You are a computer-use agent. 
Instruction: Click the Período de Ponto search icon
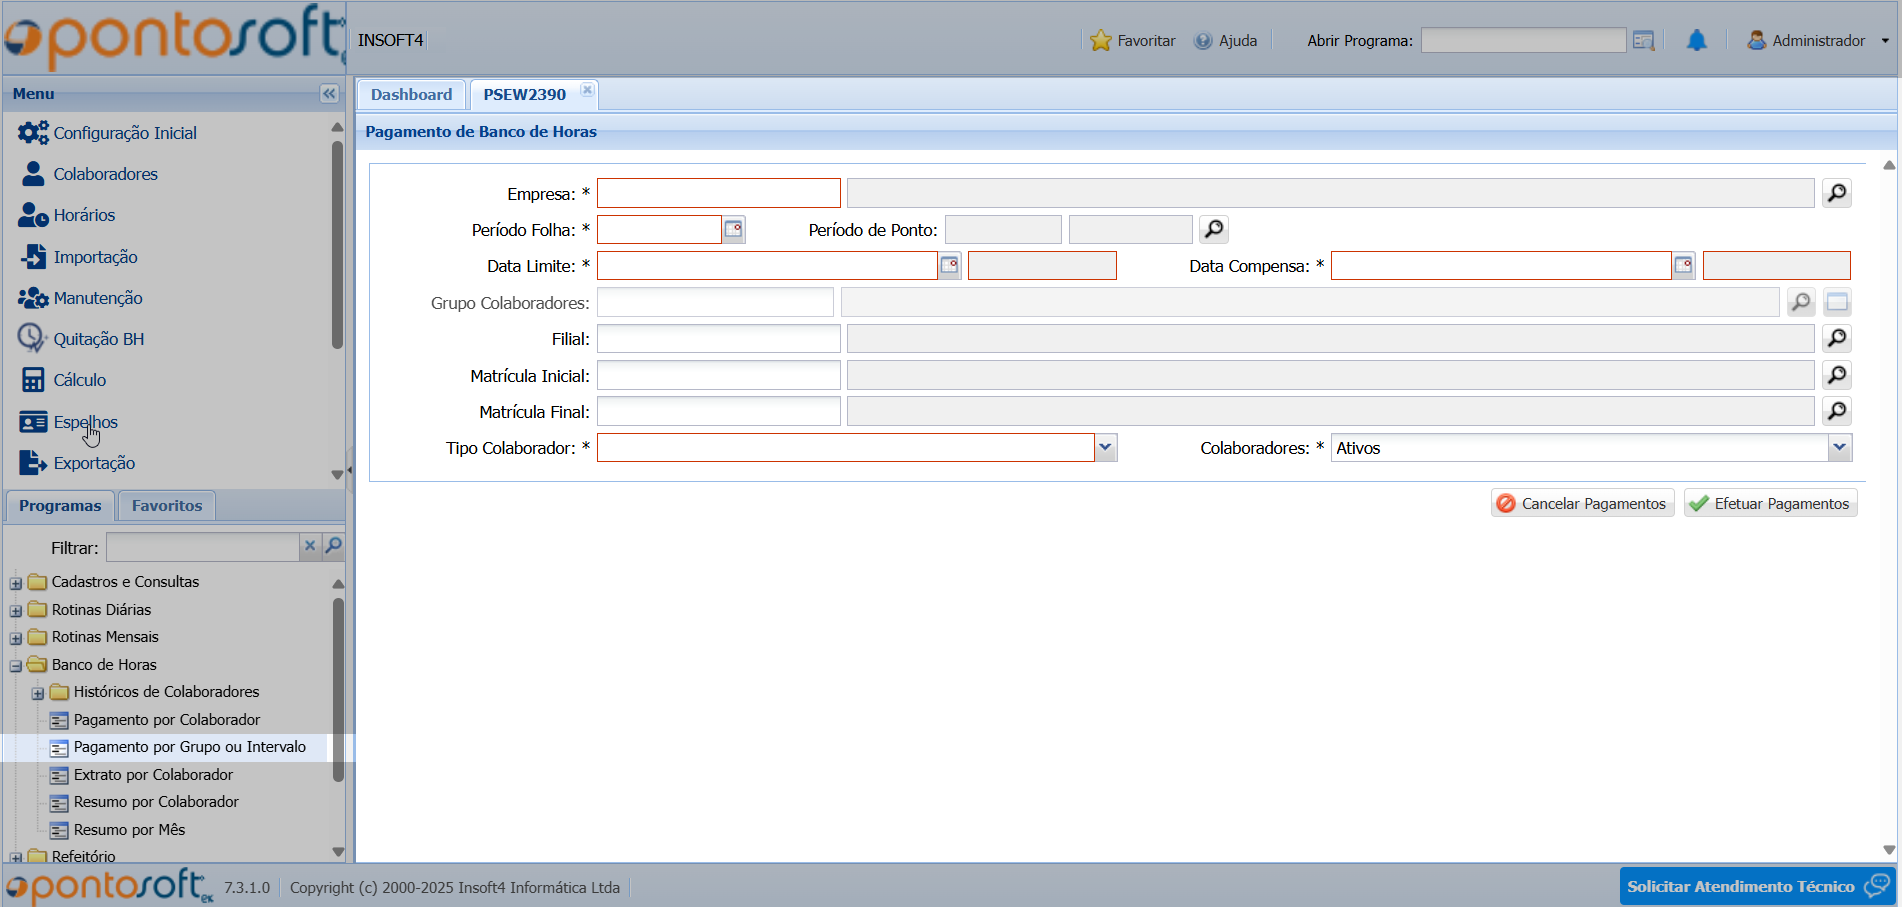[1213, 230]
